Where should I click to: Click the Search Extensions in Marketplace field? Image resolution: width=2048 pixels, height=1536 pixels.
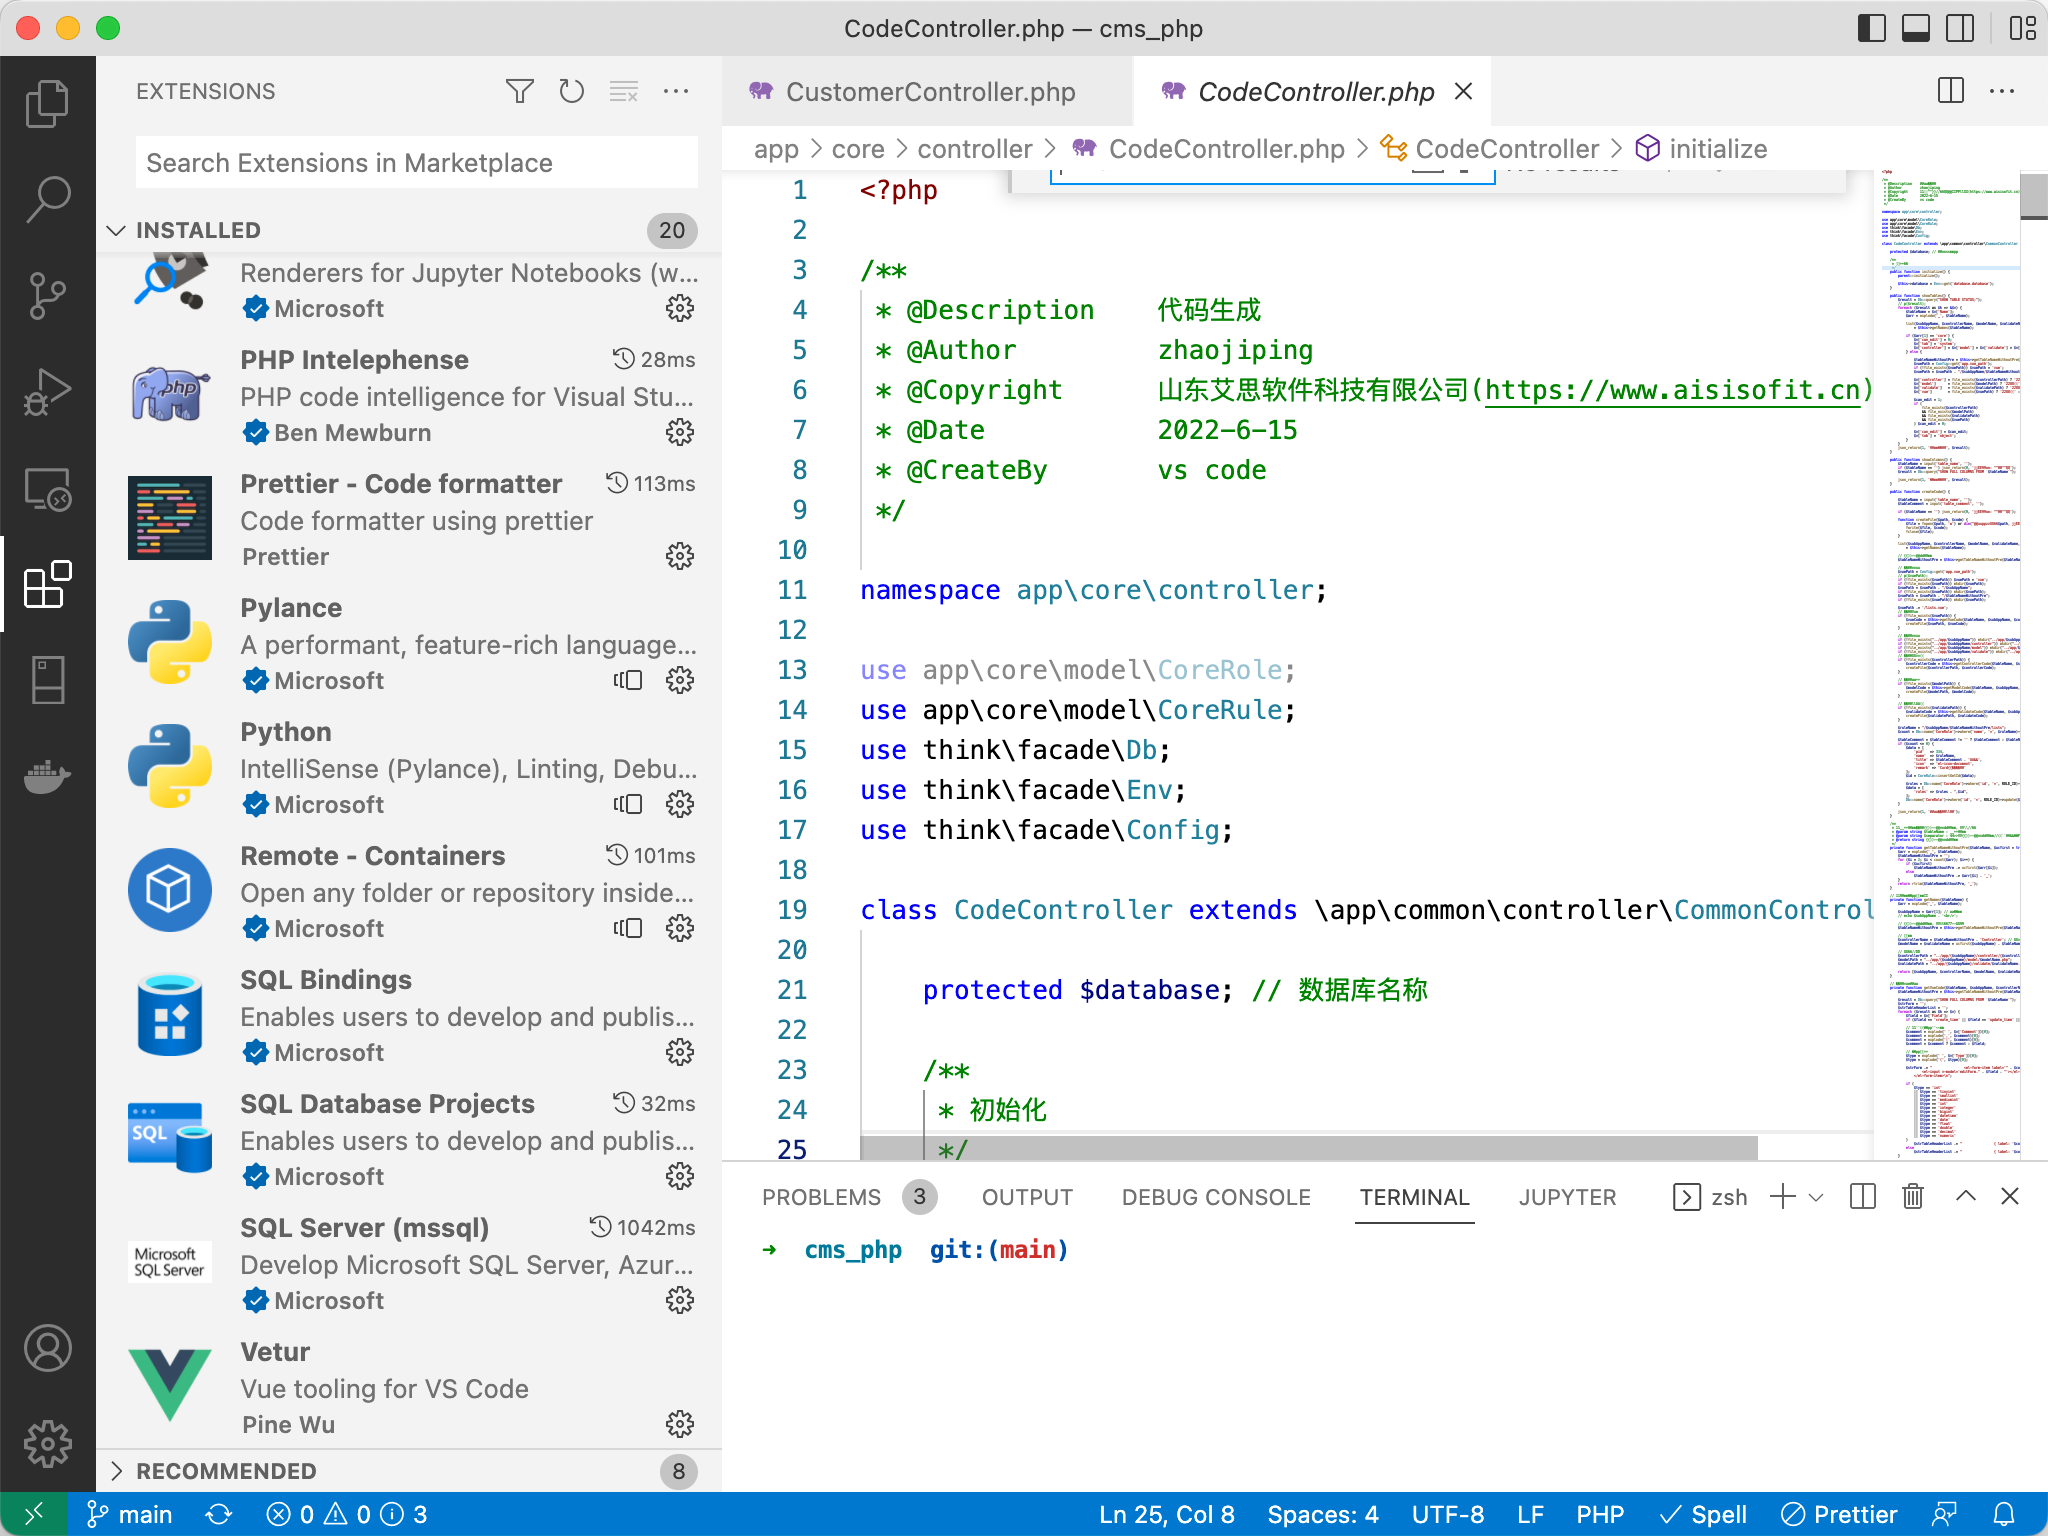tap(416, 163)
